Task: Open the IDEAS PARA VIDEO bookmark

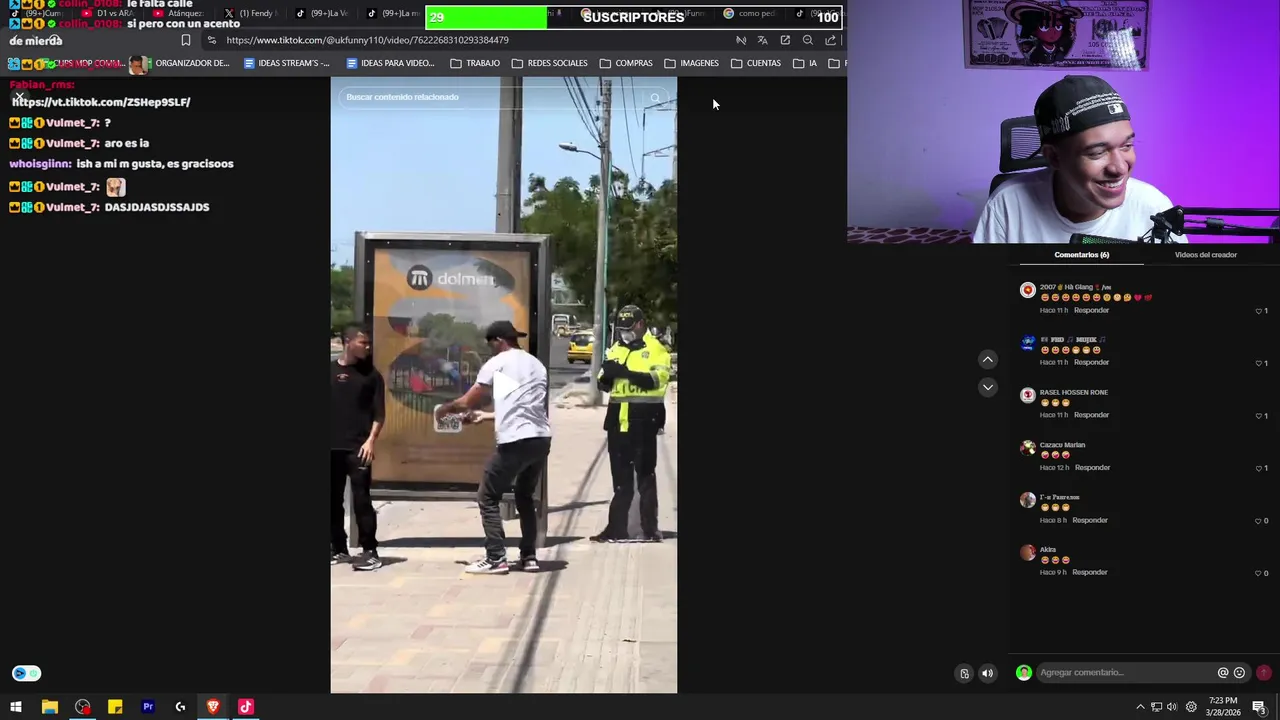Action: [x=390, y=63]
